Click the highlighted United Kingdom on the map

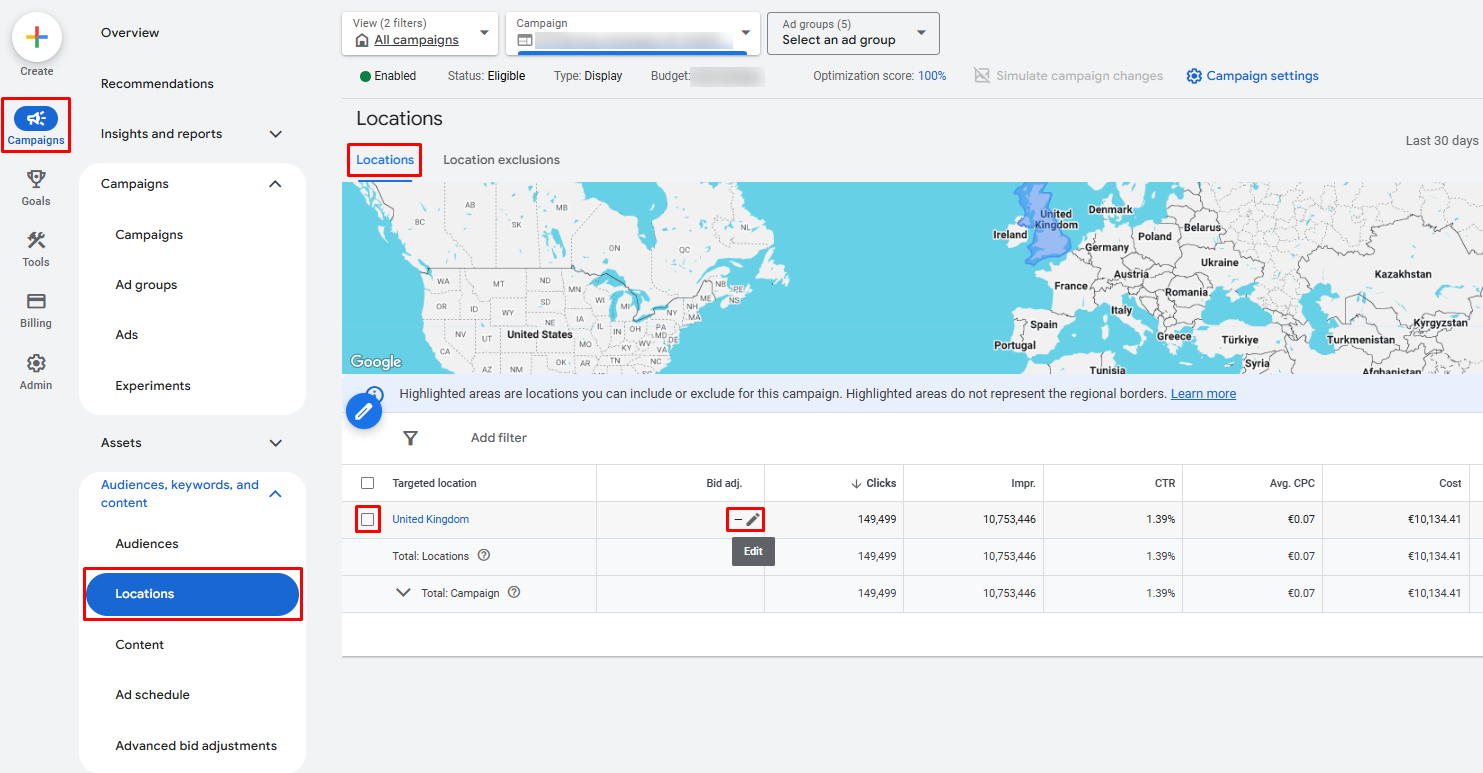tap(1043, 224)
